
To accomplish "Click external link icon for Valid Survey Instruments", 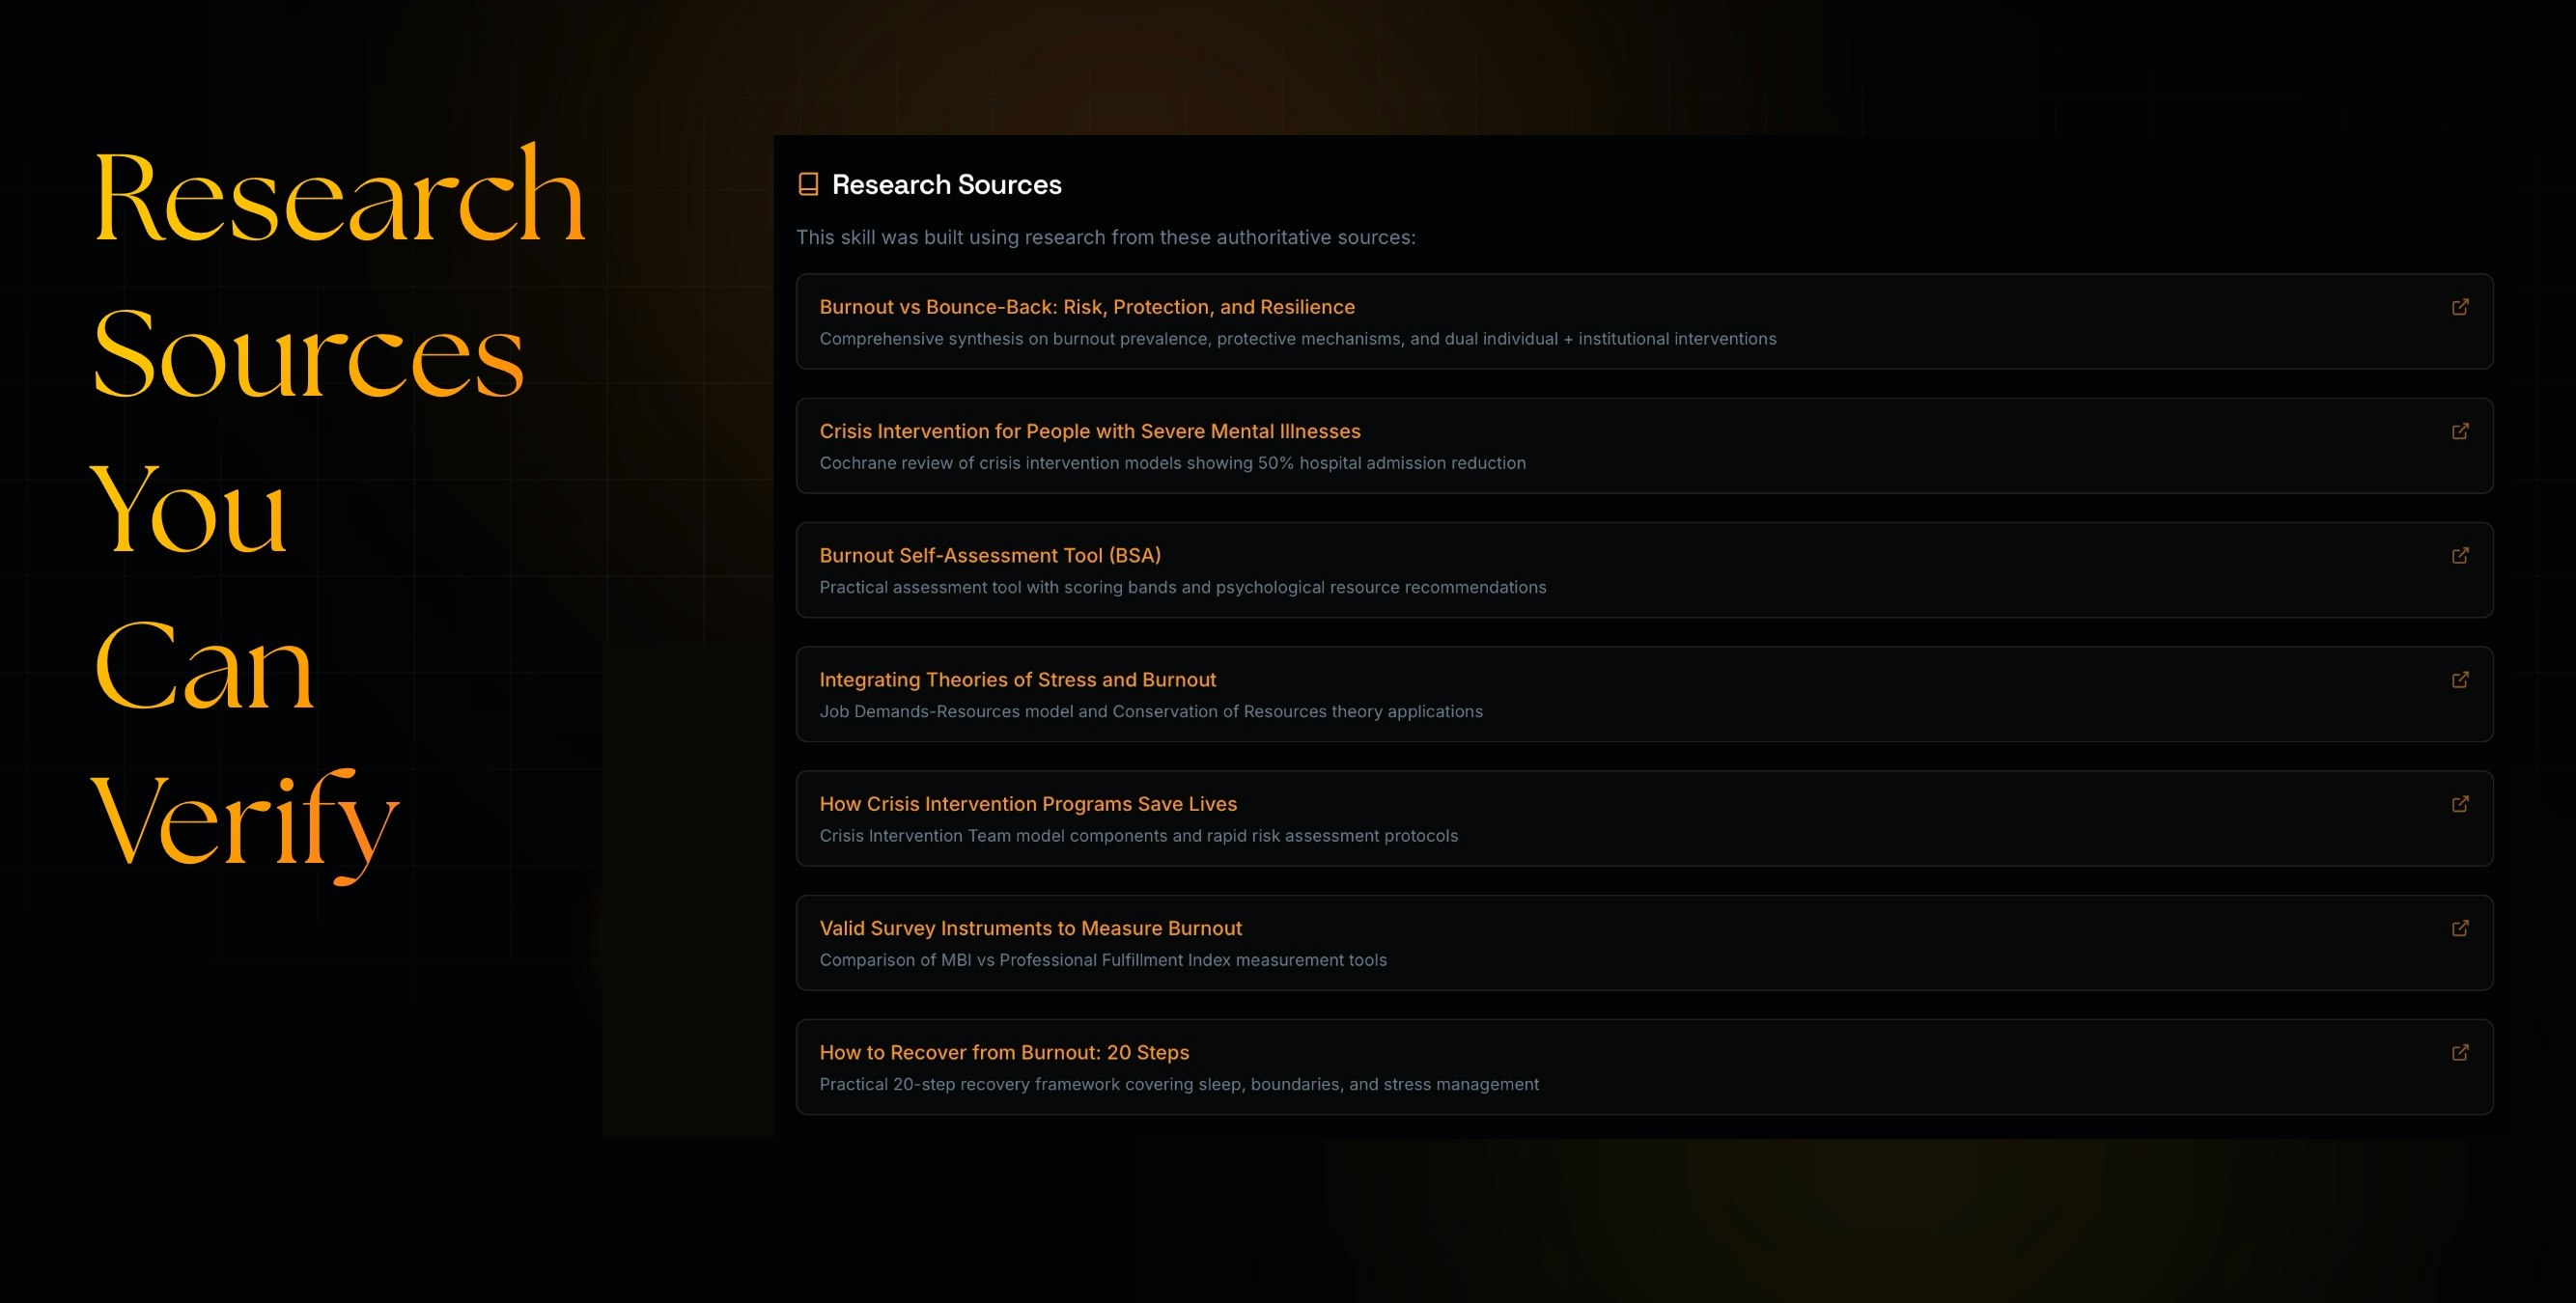I will [2460, 928].
